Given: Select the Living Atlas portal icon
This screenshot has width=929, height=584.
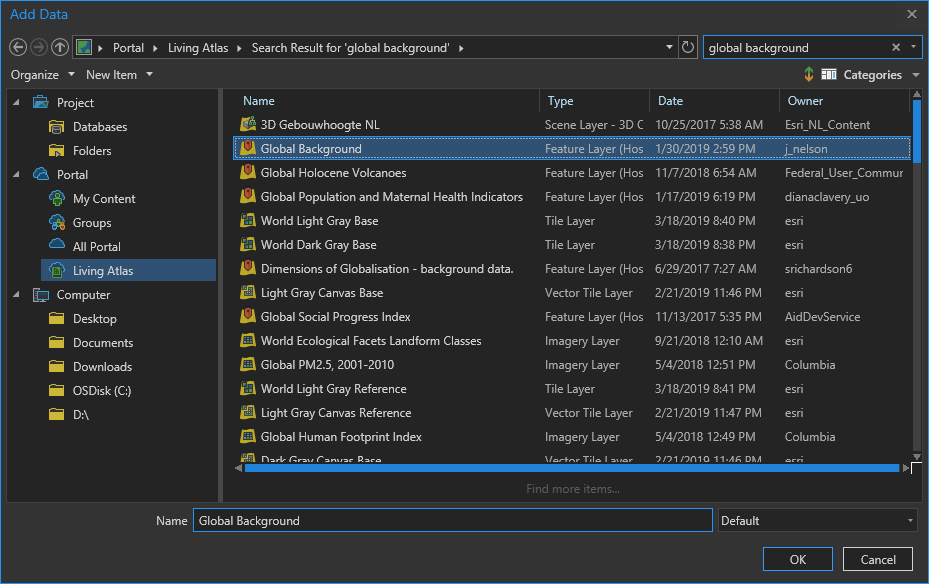Looking at the screenshot, I should pos(58,271).
